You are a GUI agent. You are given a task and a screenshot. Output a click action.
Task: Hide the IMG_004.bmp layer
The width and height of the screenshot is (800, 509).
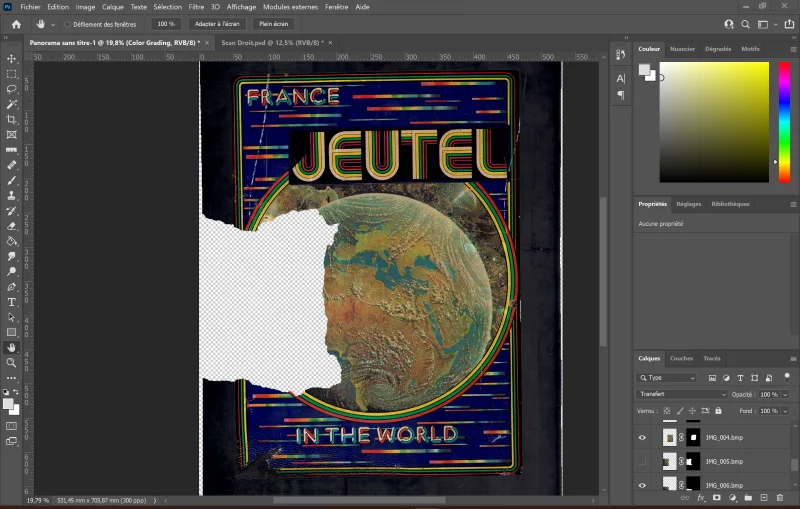click(643, 437)
